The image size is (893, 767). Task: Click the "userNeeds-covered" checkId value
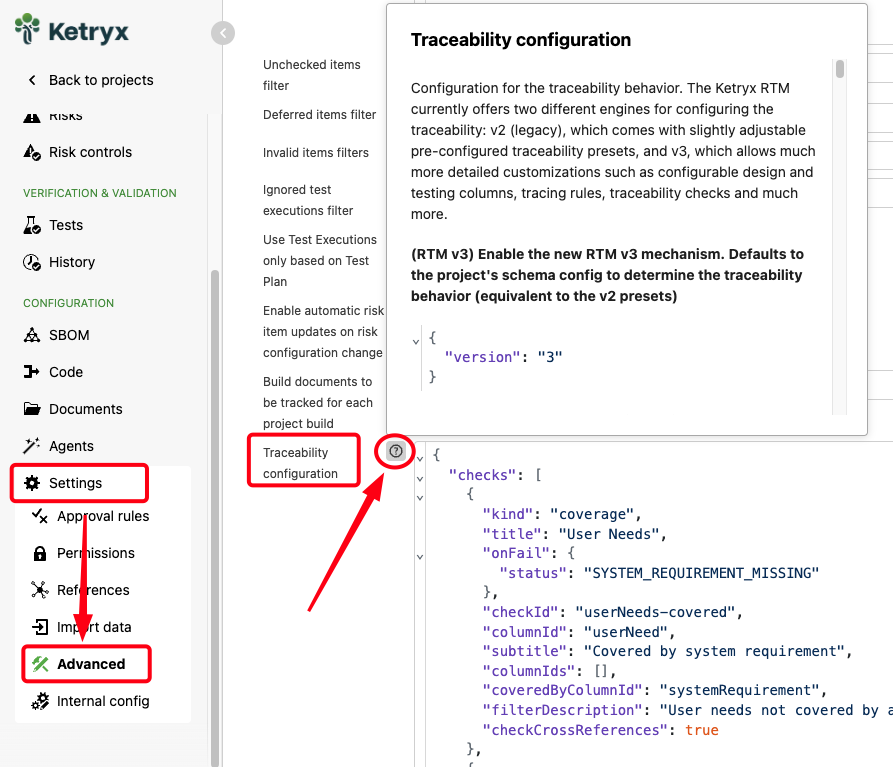(x=655, y=612)
